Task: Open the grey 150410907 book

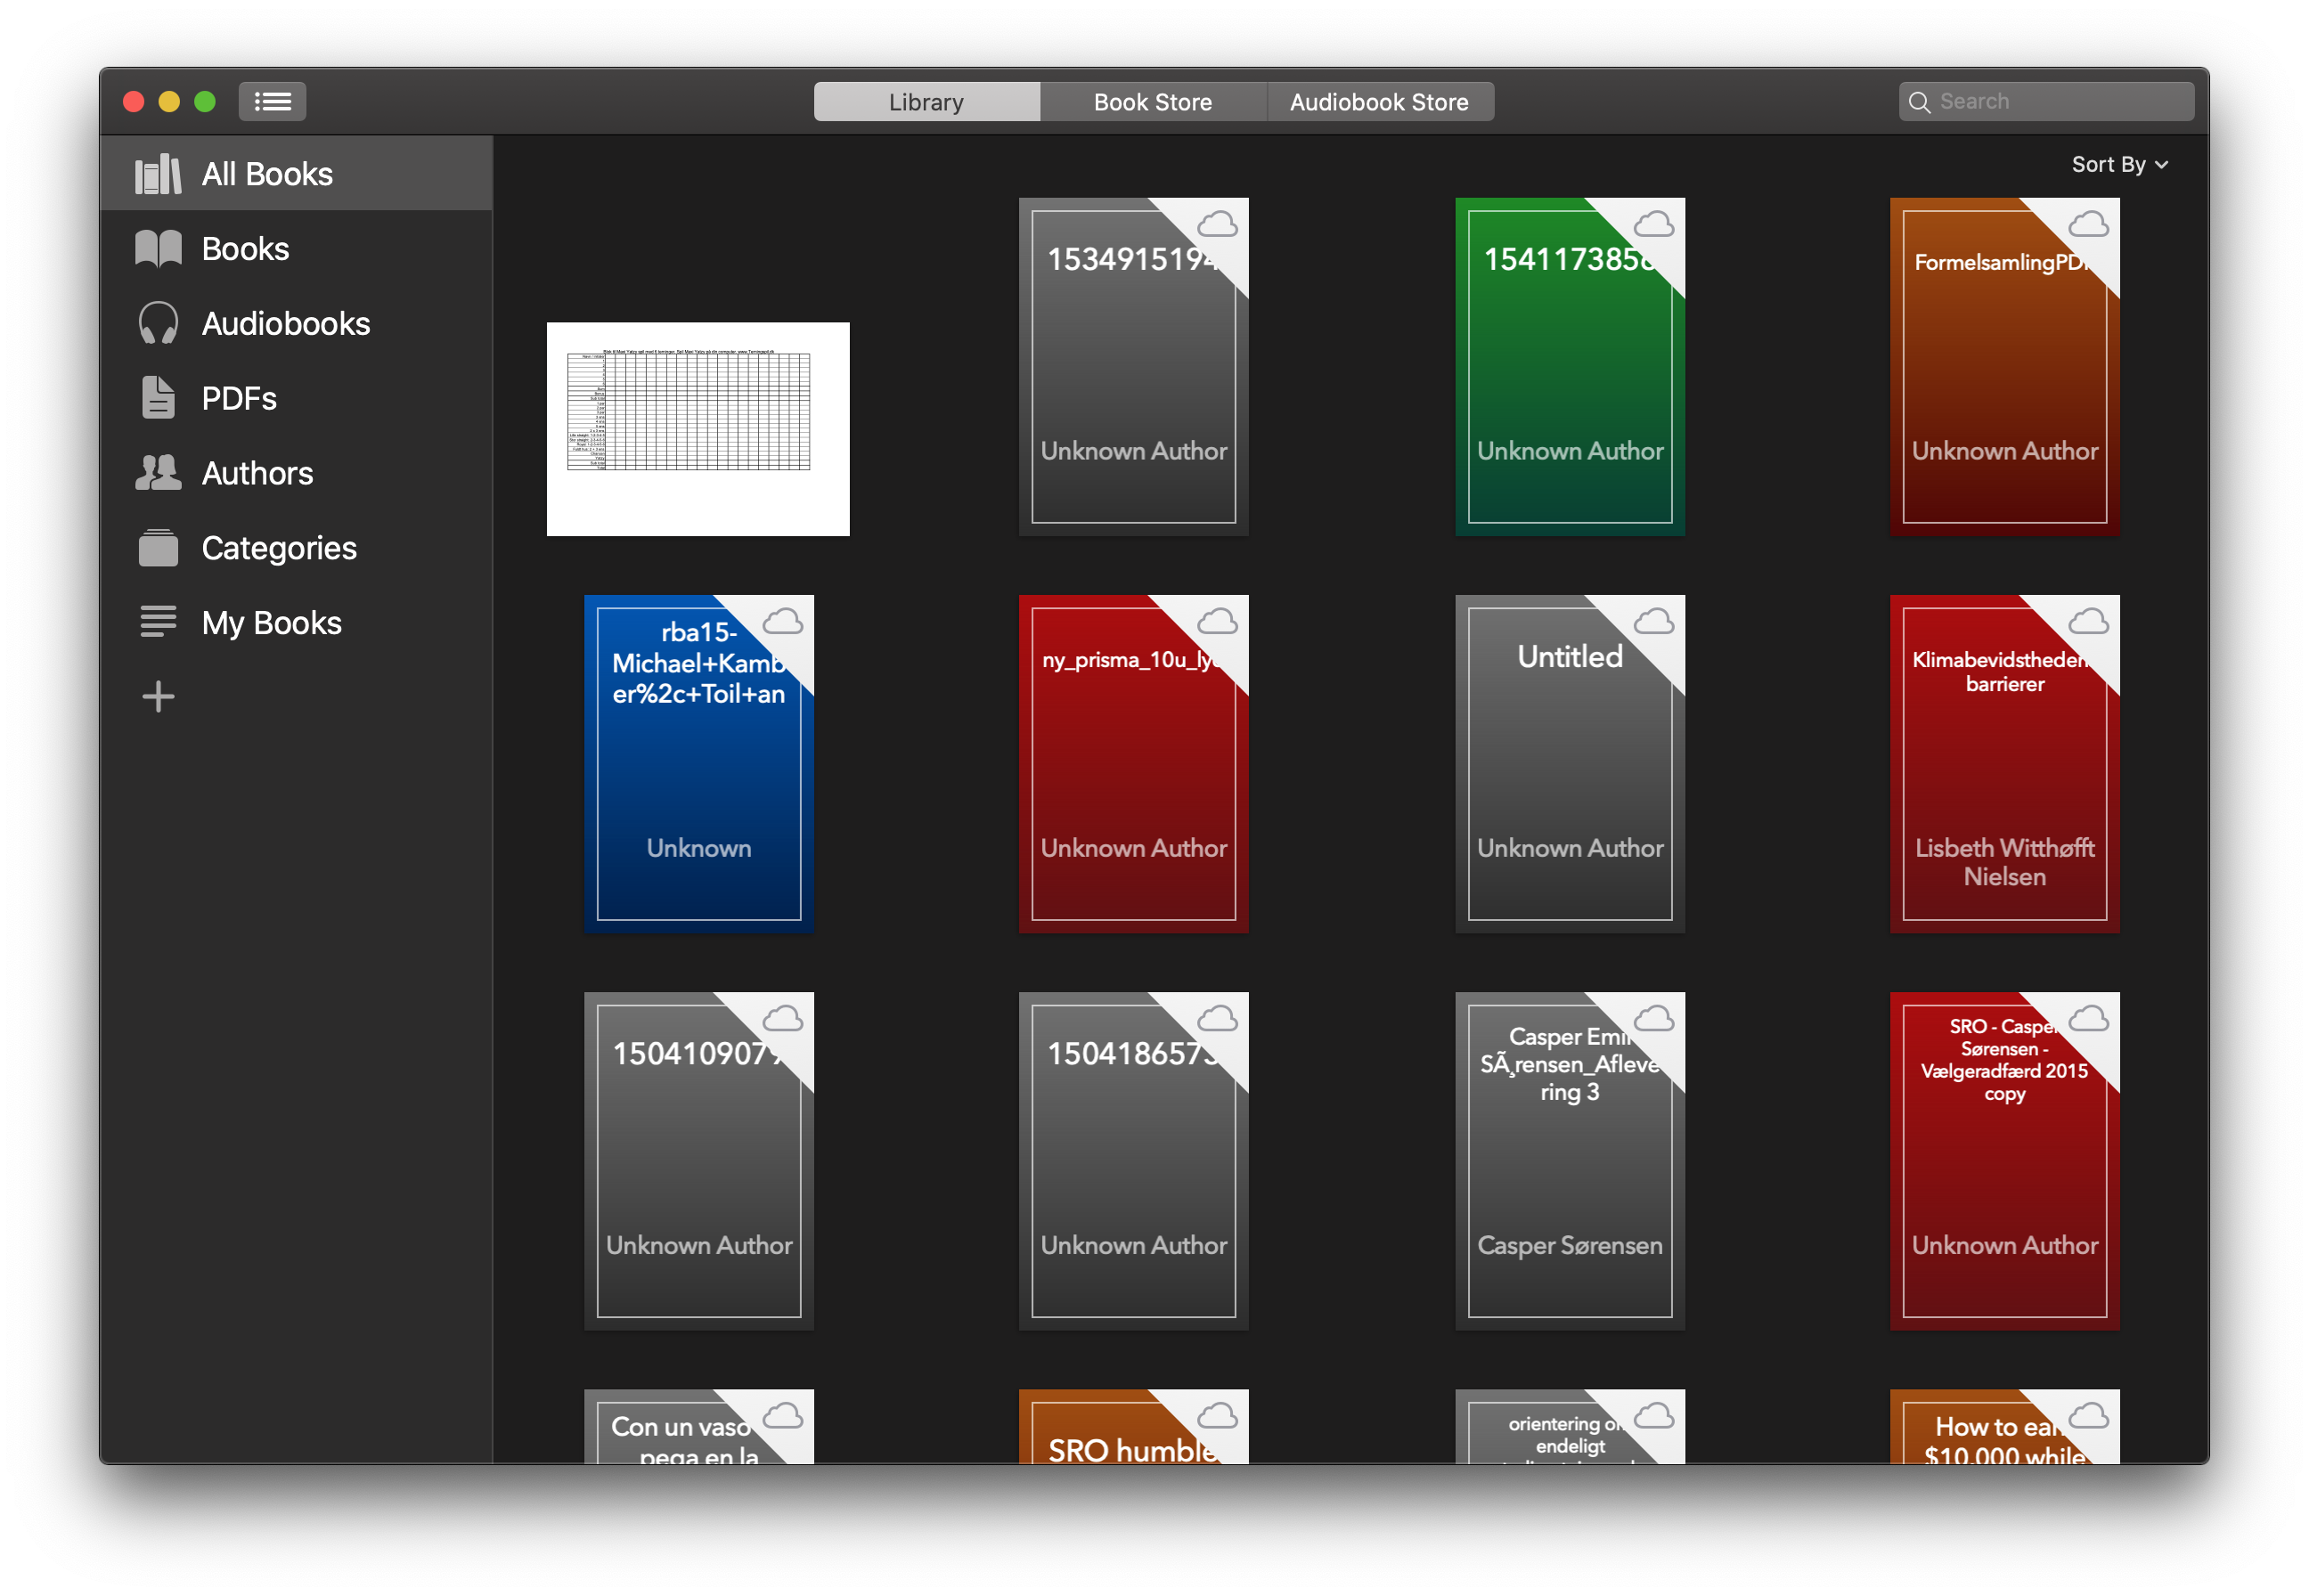Action: coord(698,1161)
